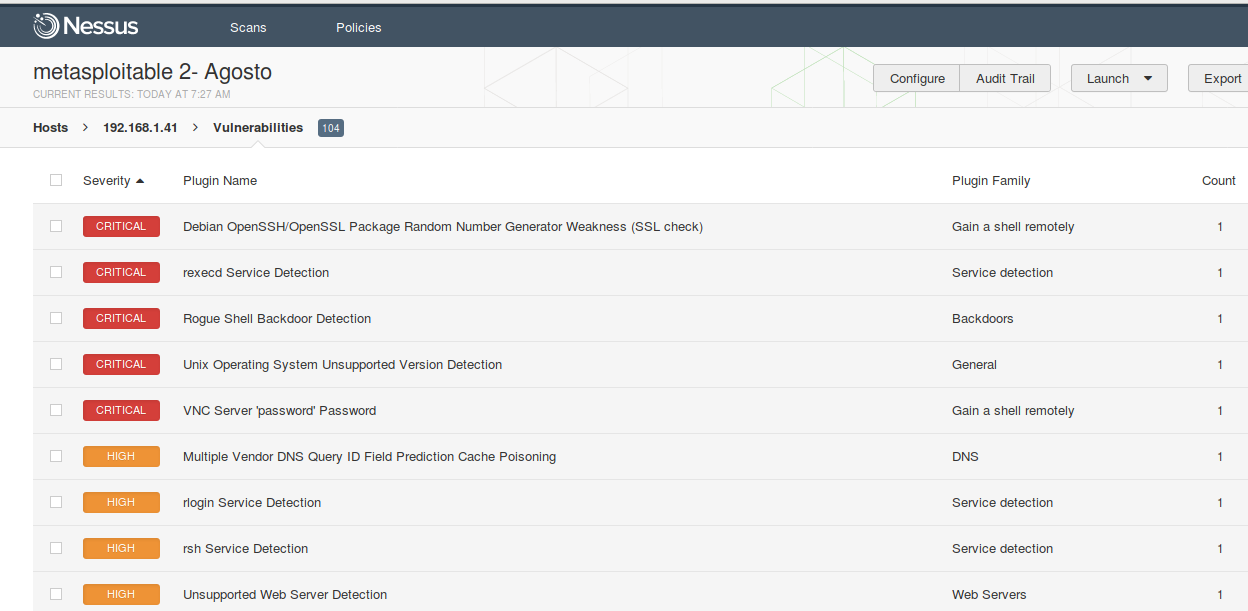Image resolution: width=1248 pixels, height=611 pixels.
Task: Open Unix Operating System Unsupported Version Detection
Action: pyautogui.click(x=343, y=365)
